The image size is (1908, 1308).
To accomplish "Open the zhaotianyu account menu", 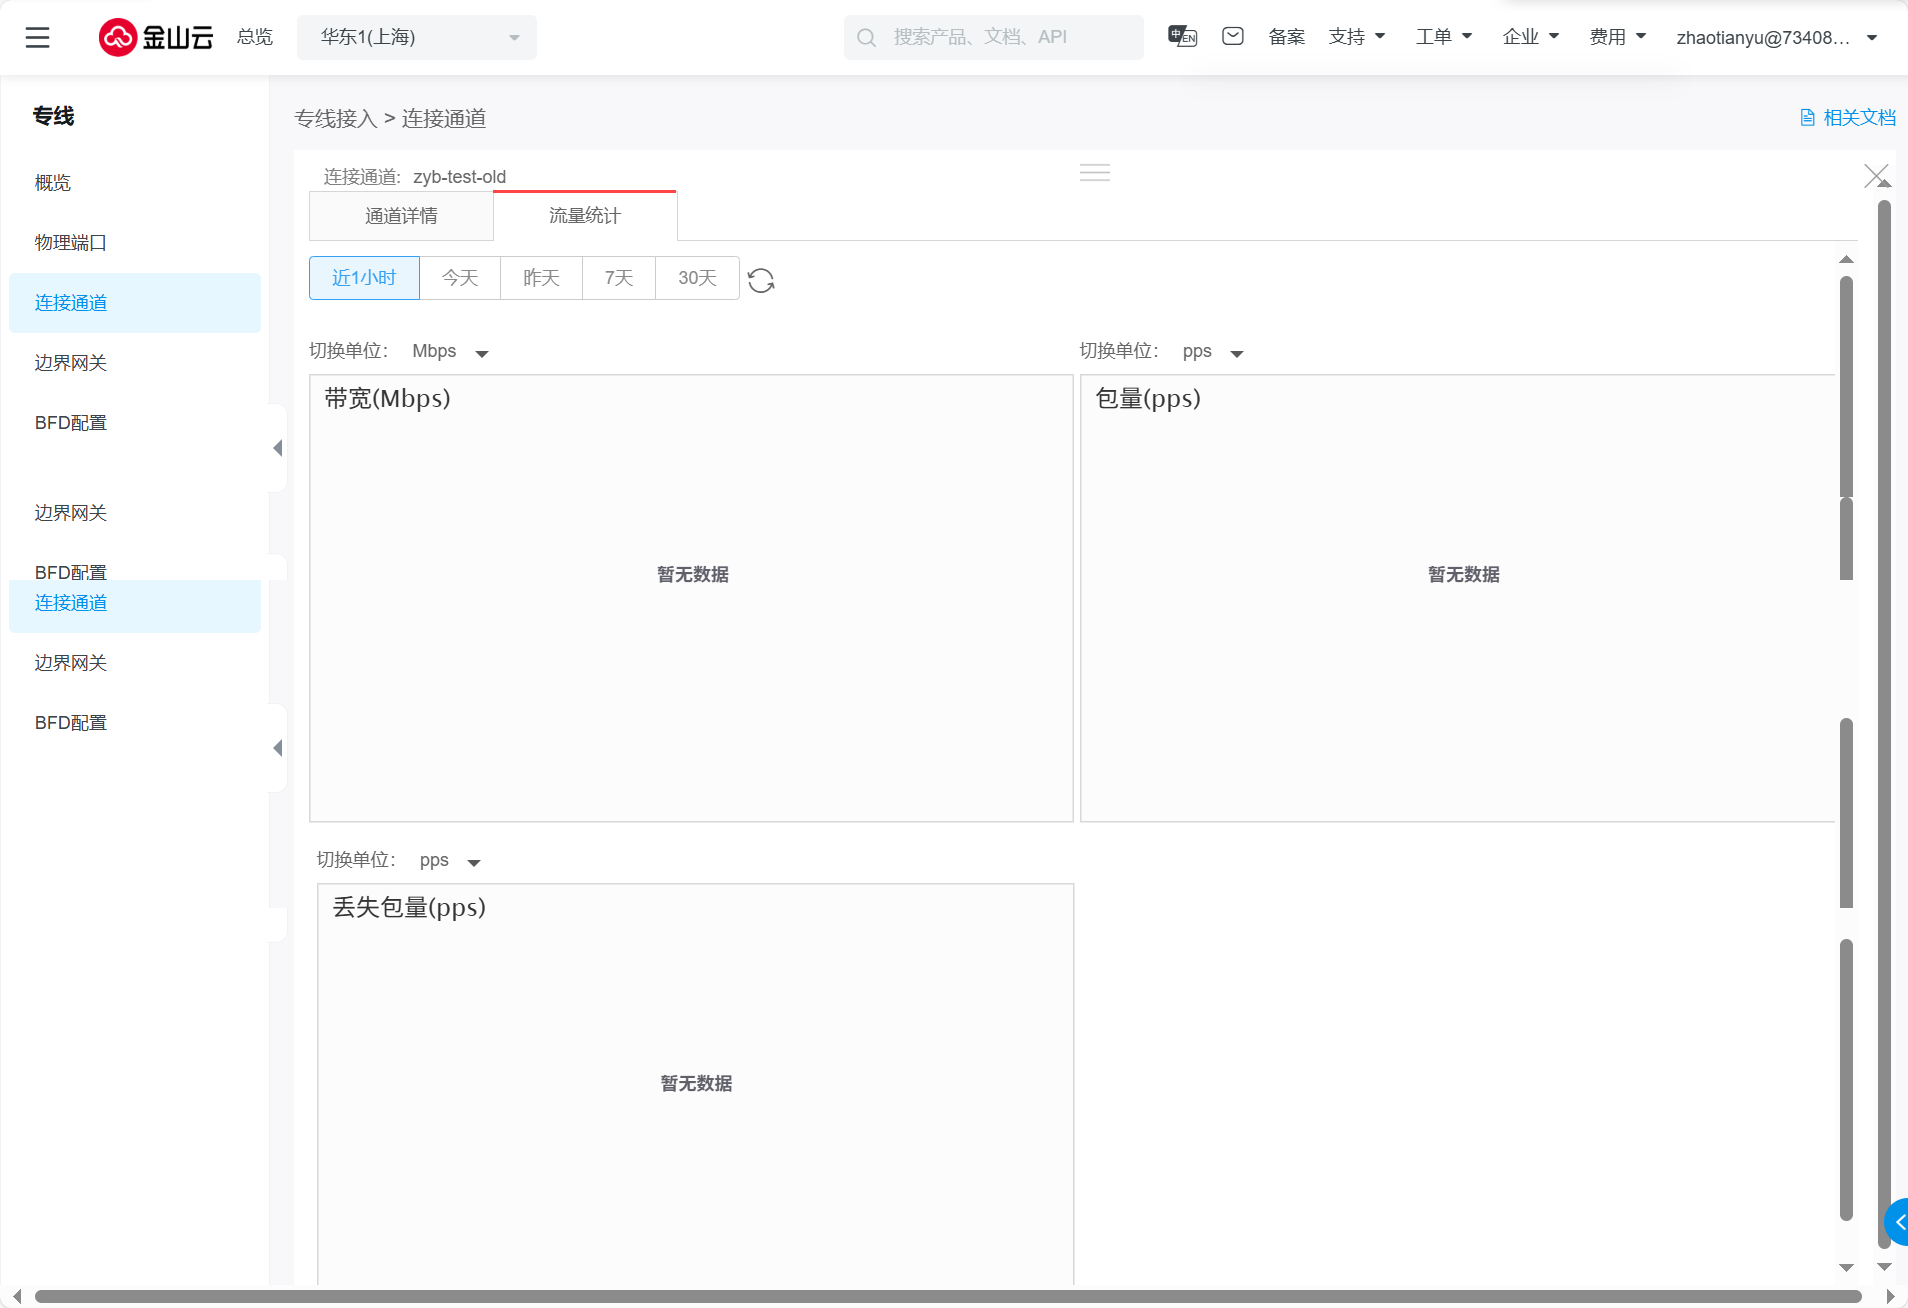I will 1777,37.
